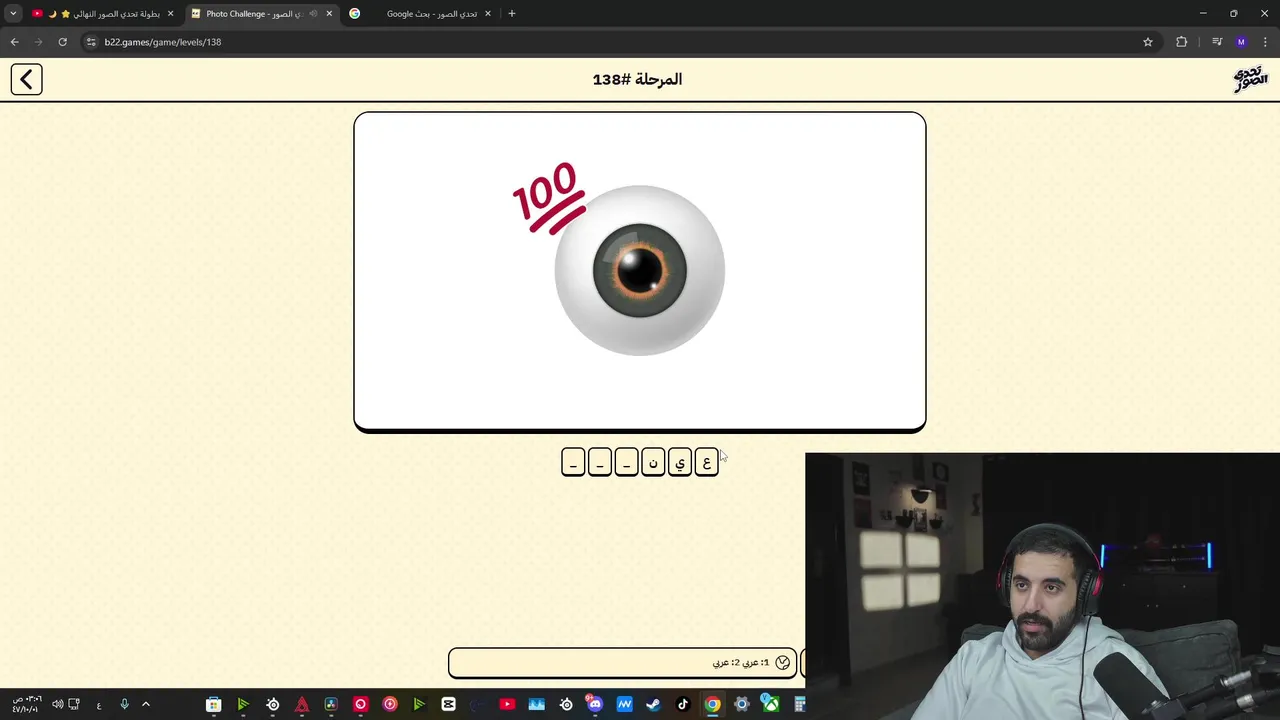Open TikTok from the taskbar
Image resolution: width=1280 pixels, height=720 pixels.
pyautogui.click(x=683, y=705)
